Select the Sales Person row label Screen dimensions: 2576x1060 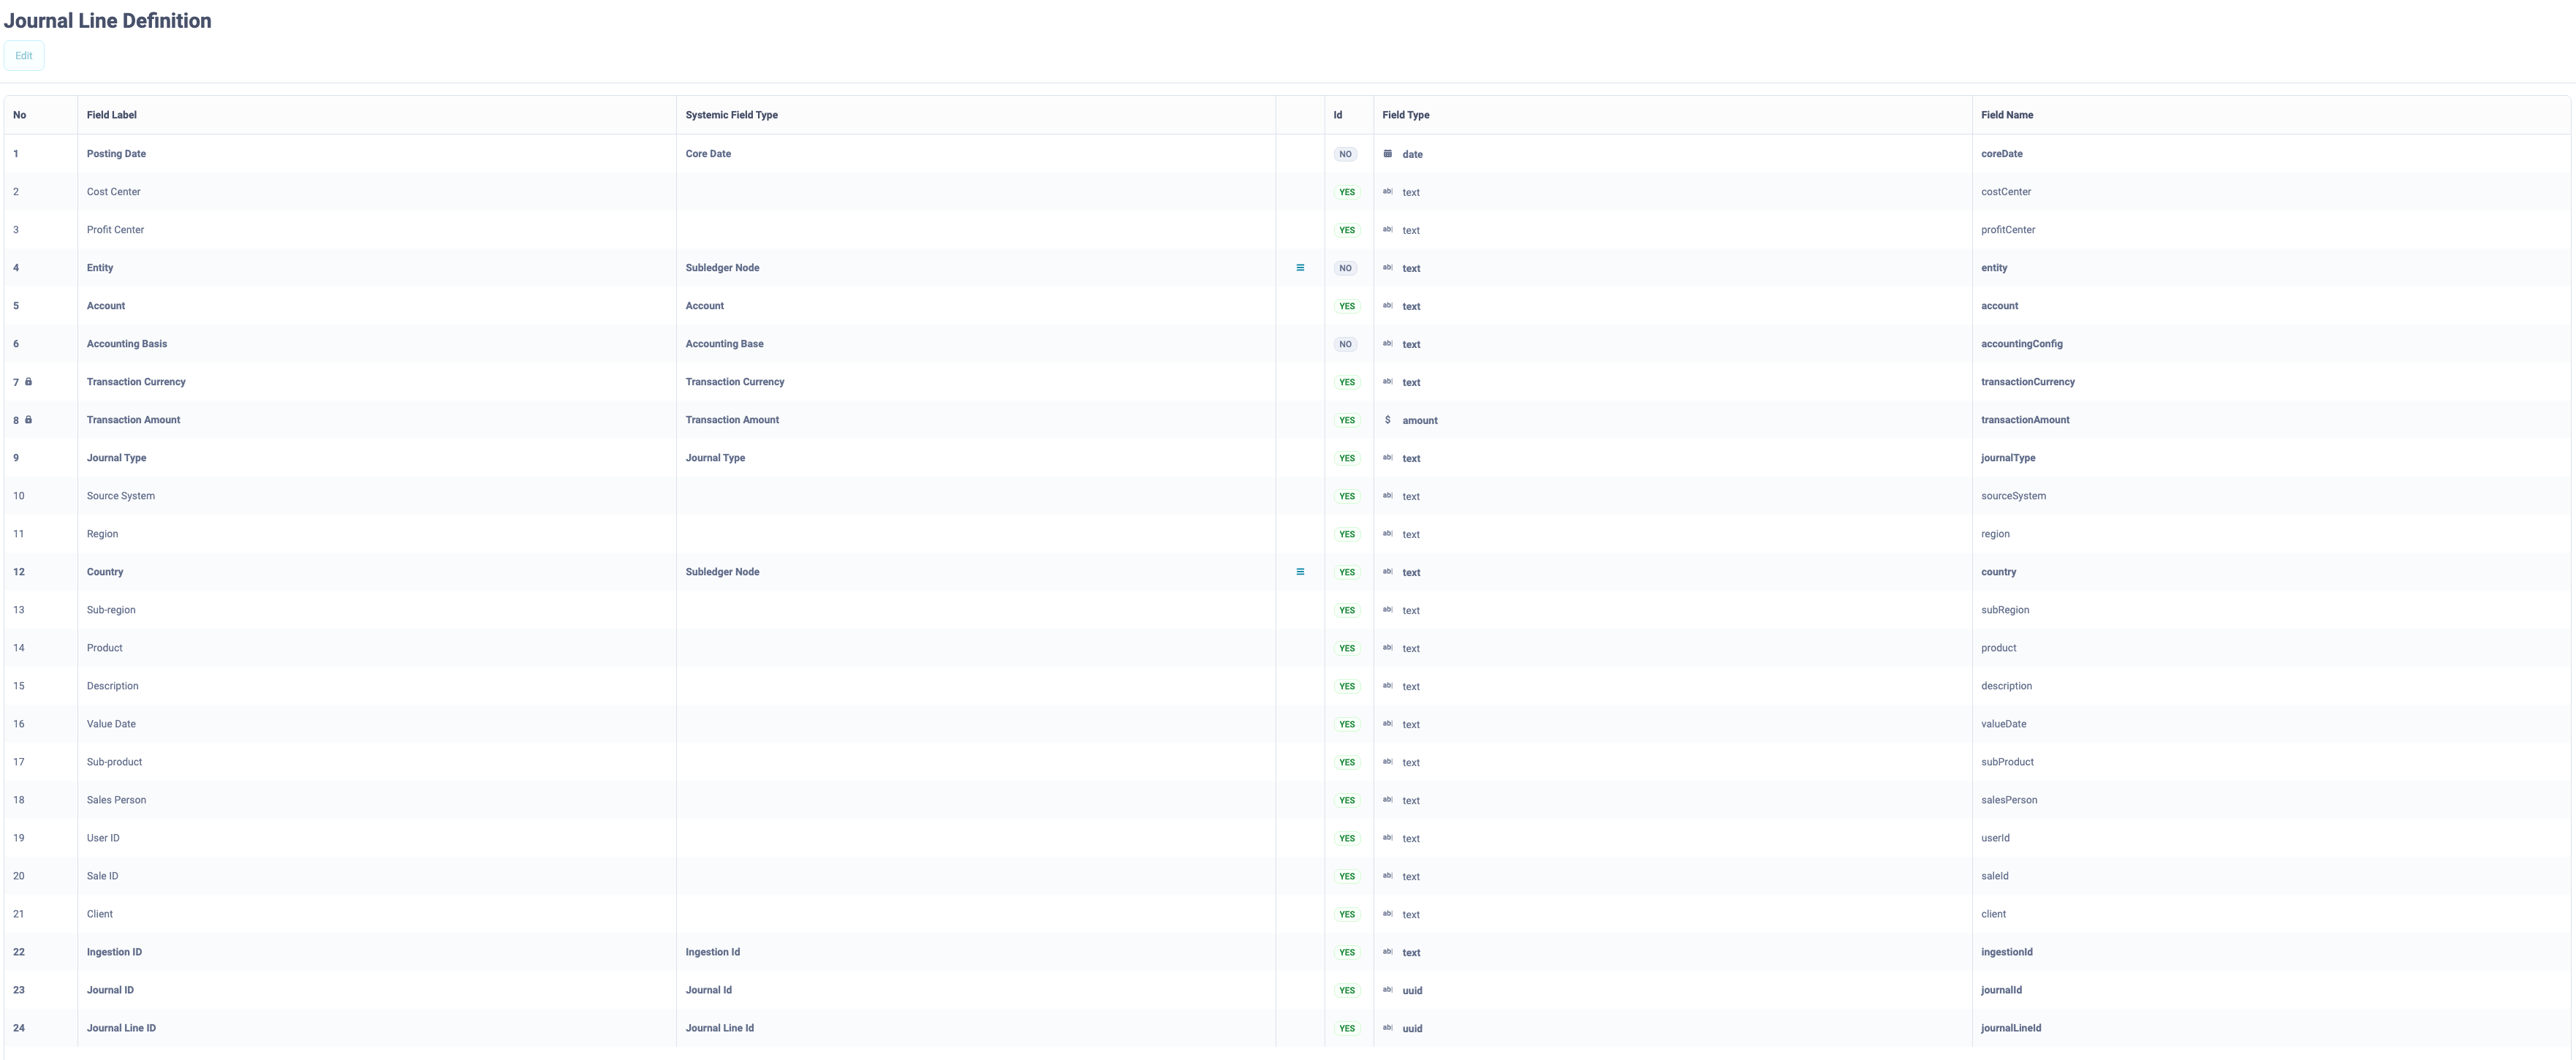tap(116, 800)
